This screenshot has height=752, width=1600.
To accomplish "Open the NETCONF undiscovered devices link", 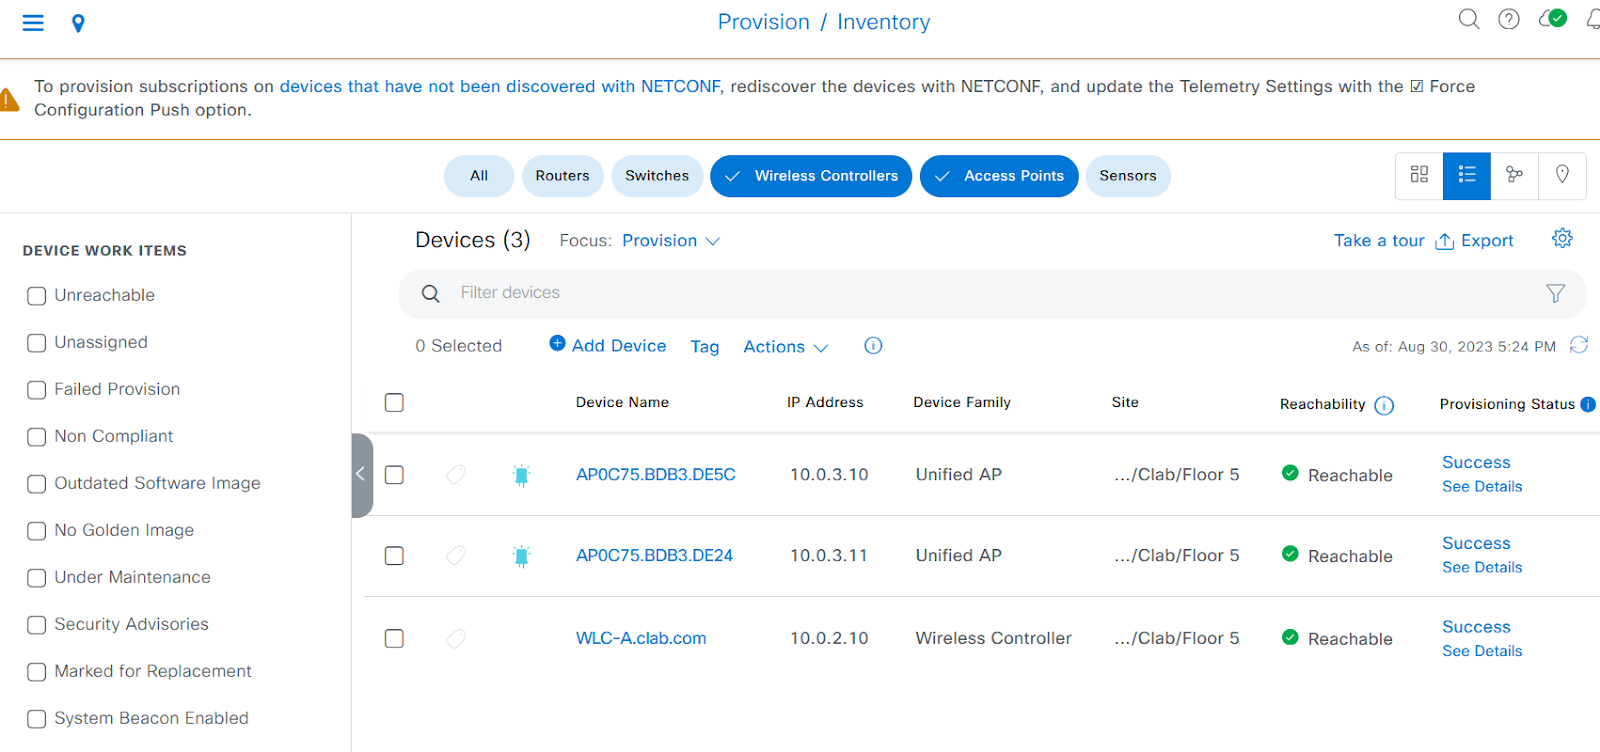I will 500,86.
